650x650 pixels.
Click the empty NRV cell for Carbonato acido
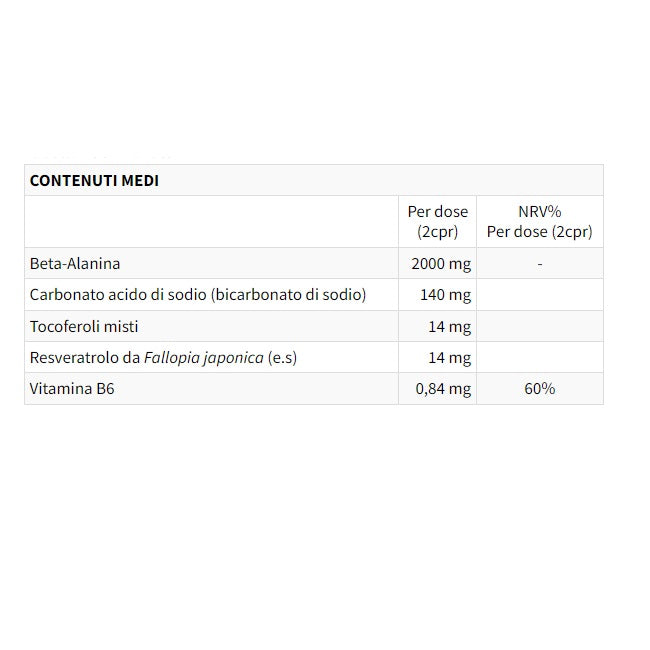540,295
